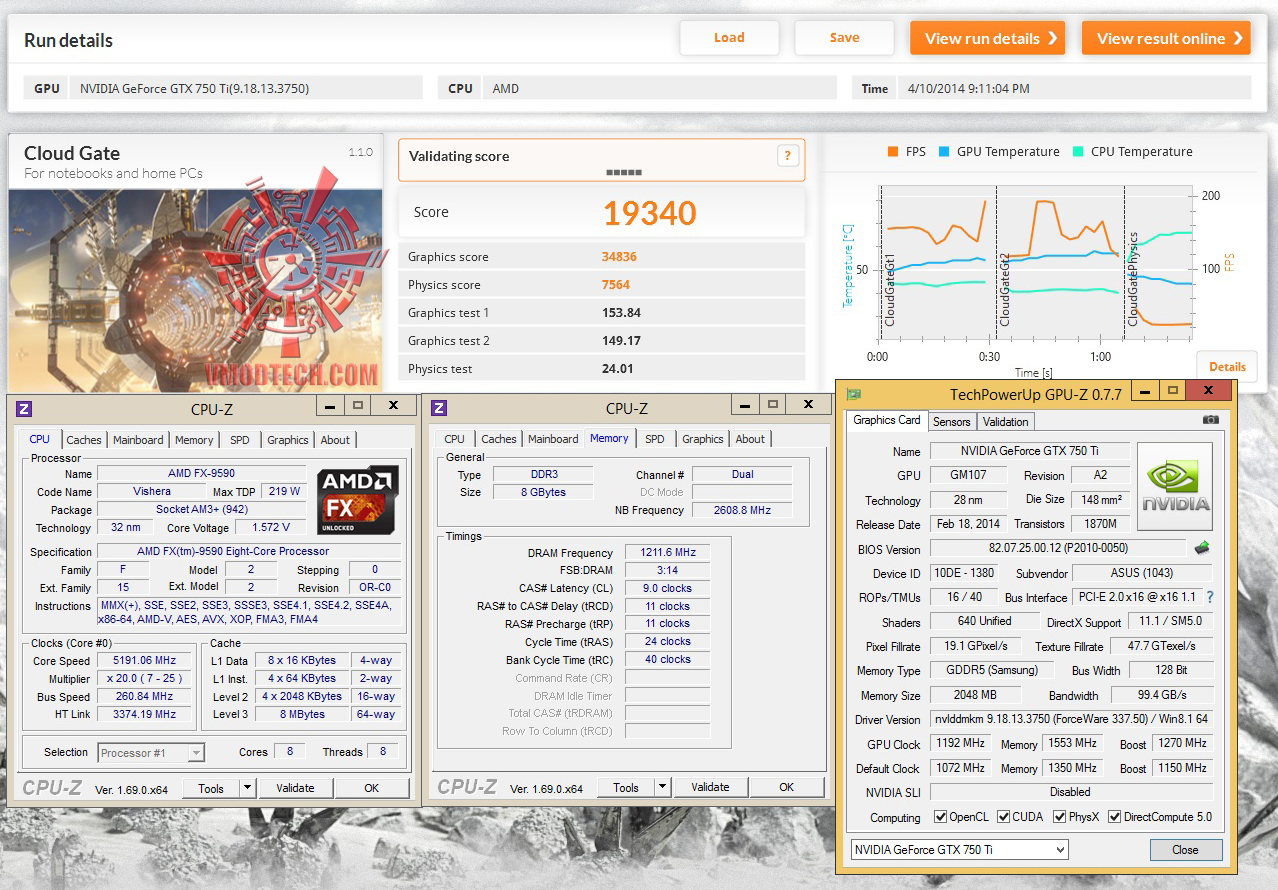Click OK in the Memory-tab CPU-Z window
The image size is (1278, 890).
(787, 787)
